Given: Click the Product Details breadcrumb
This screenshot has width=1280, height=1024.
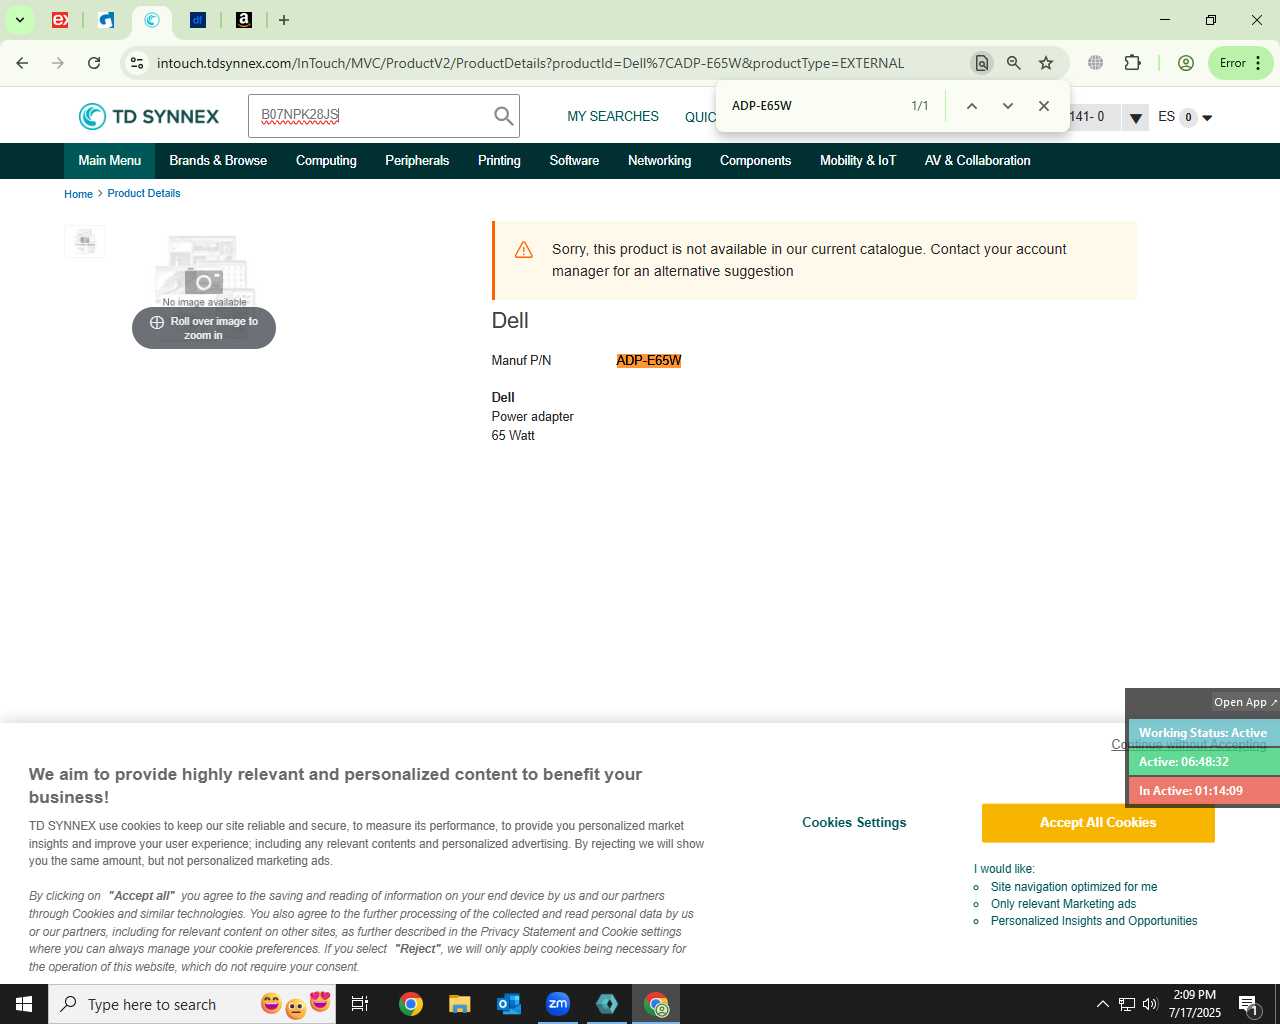Looking at the screenshot, I should [144, 194].
